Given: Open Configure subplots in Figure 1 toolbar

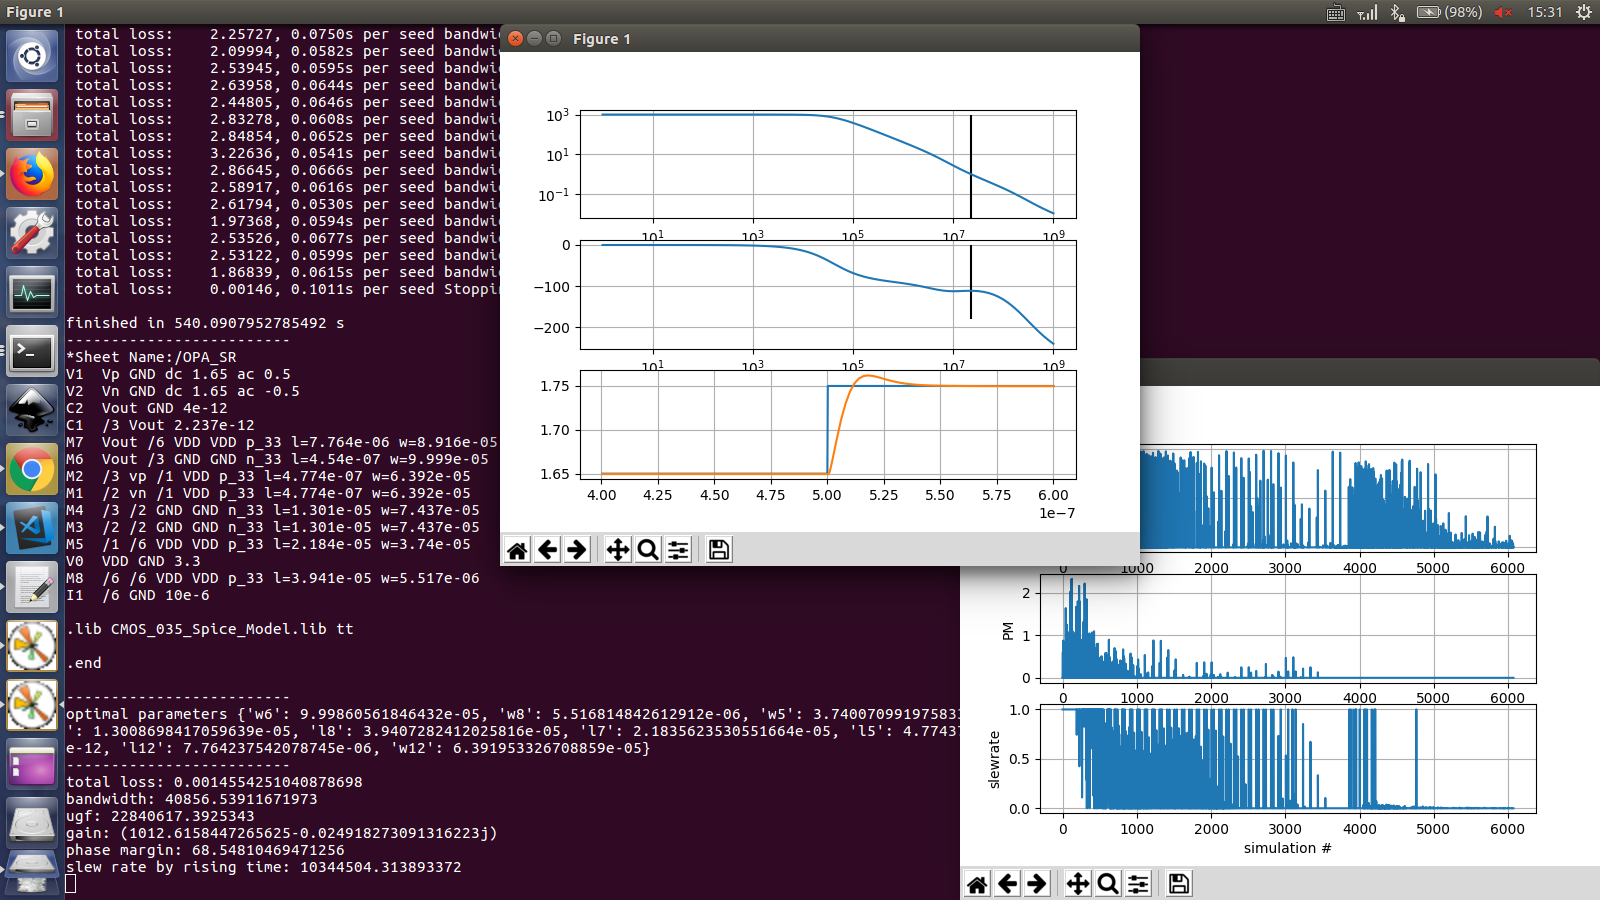Looking at the screenshot, I should pyautogui.click(x=678, y=550).
